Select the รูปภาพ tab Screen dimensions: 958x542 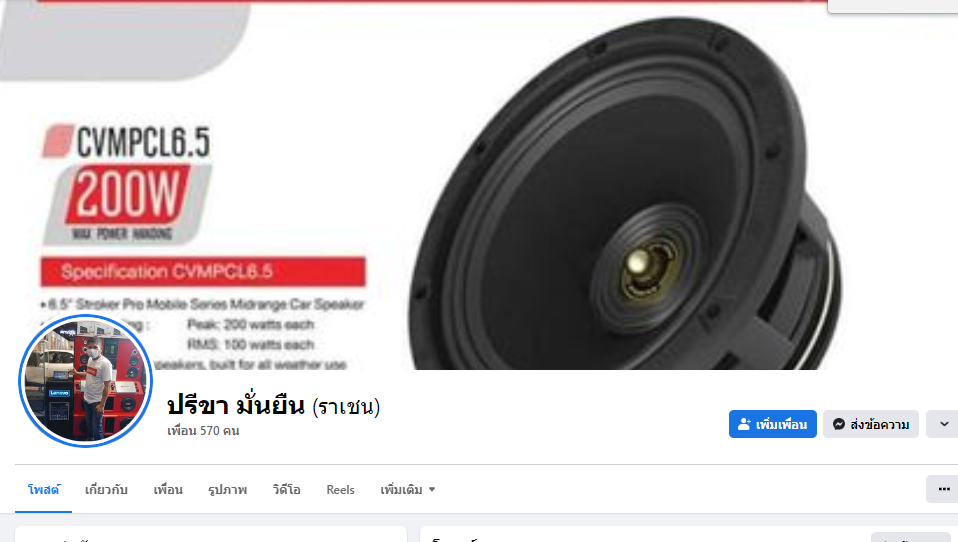coord(227,489)
